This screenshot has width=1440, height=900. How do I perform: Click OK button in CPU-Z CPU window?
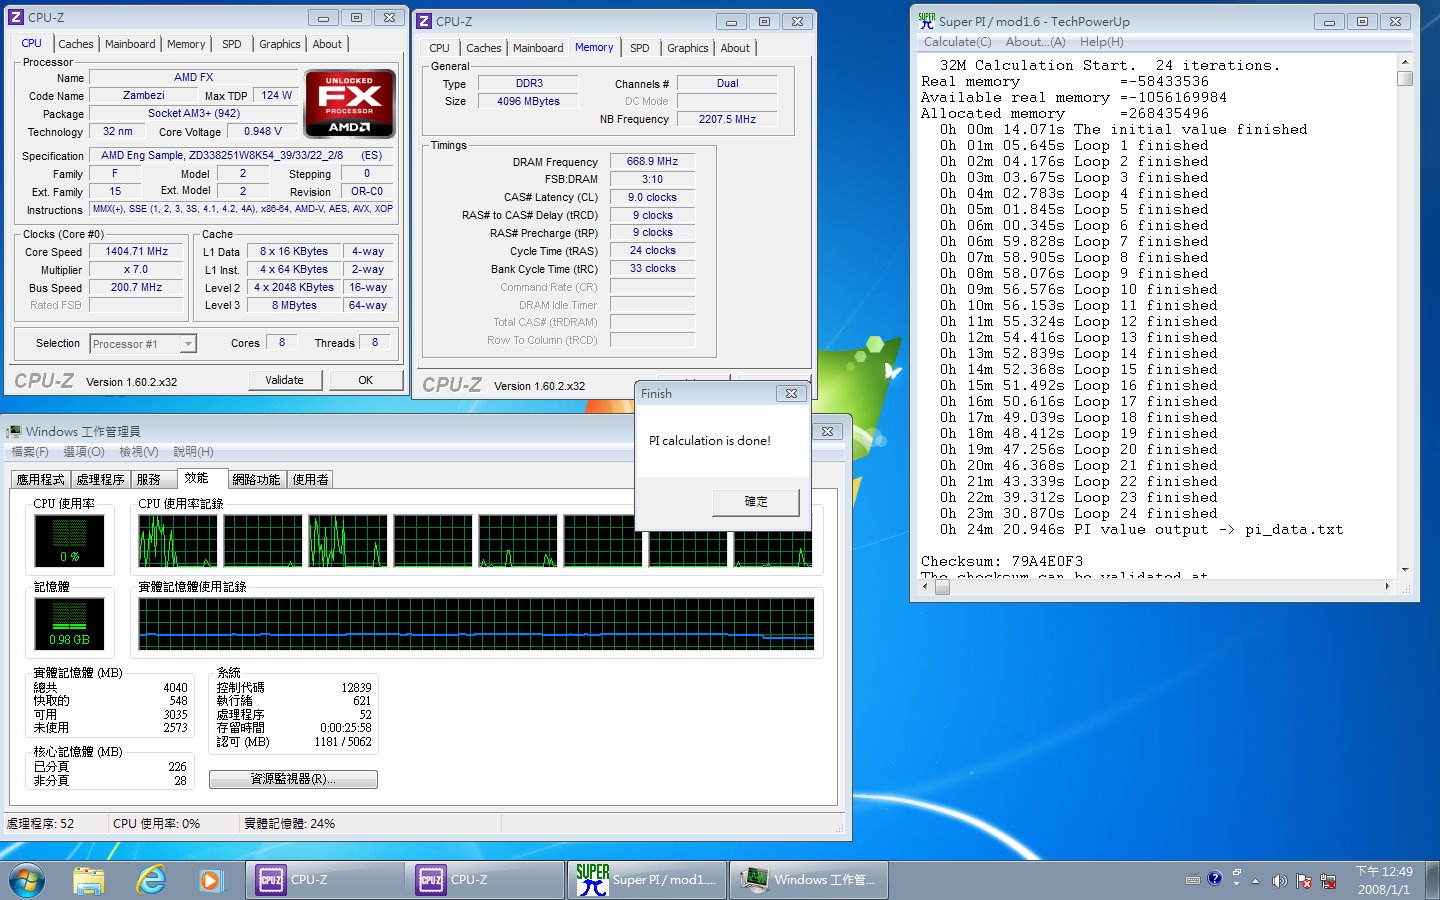pos(366,380)
